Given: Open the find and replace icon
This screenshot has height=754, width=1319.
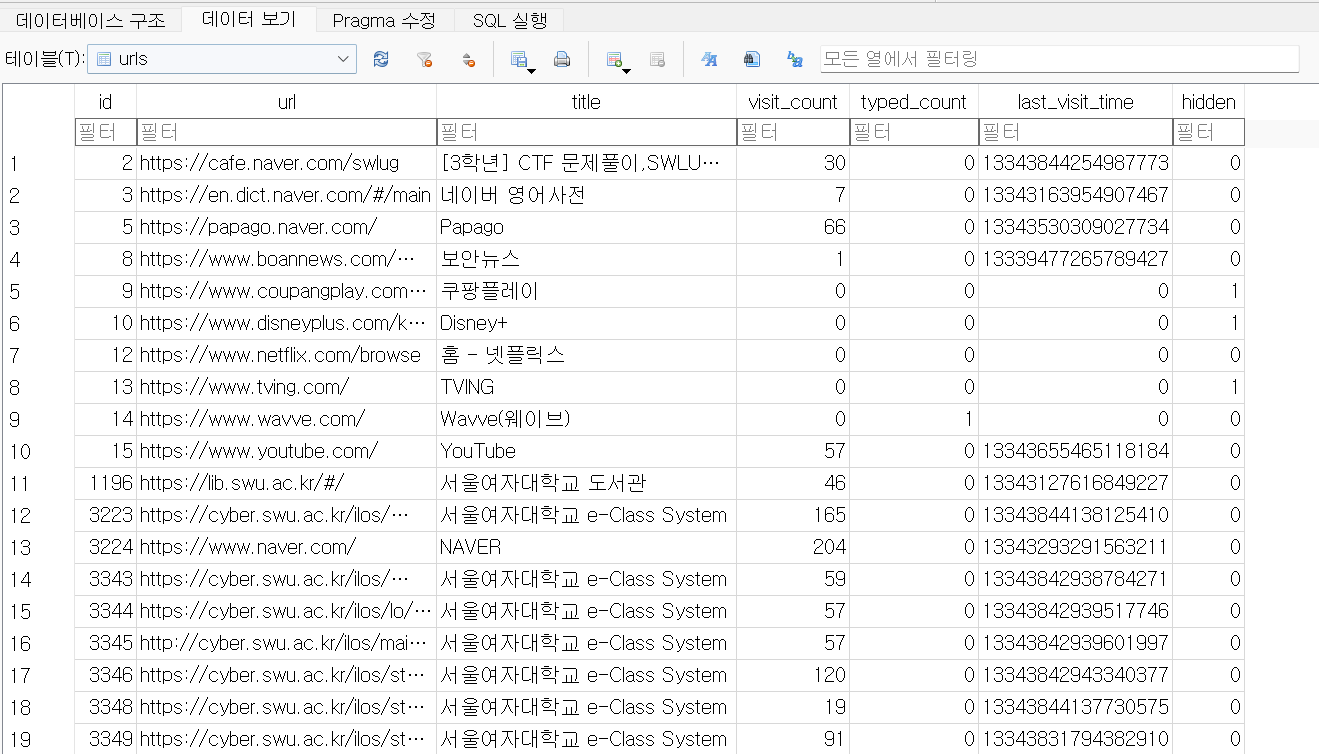Looking at the screenshot, I should [795, 59].
